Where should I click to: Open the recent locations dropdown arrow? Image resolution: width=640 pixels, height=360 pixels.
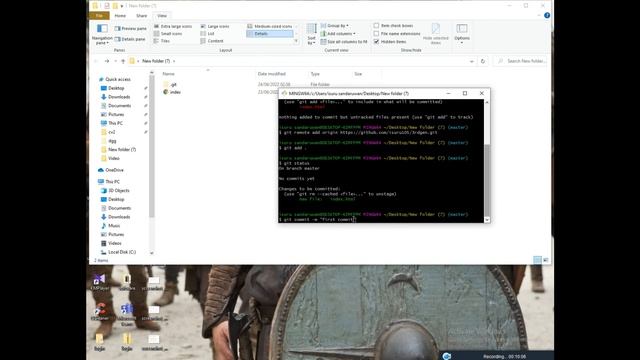click(x=116, y=61)
